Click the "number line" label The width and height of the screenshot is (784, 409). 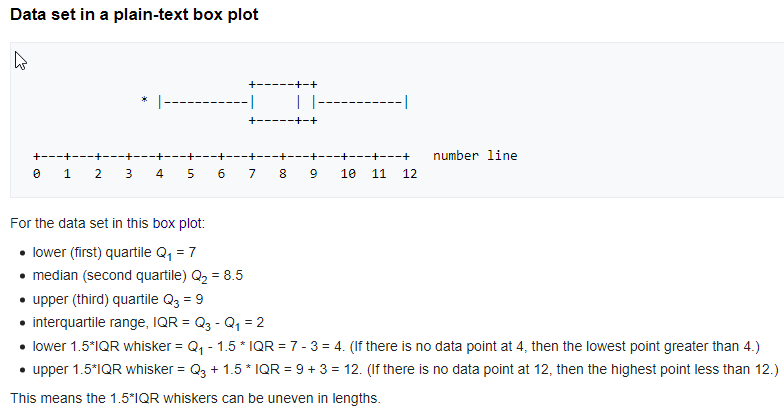(x=475, y=156)
